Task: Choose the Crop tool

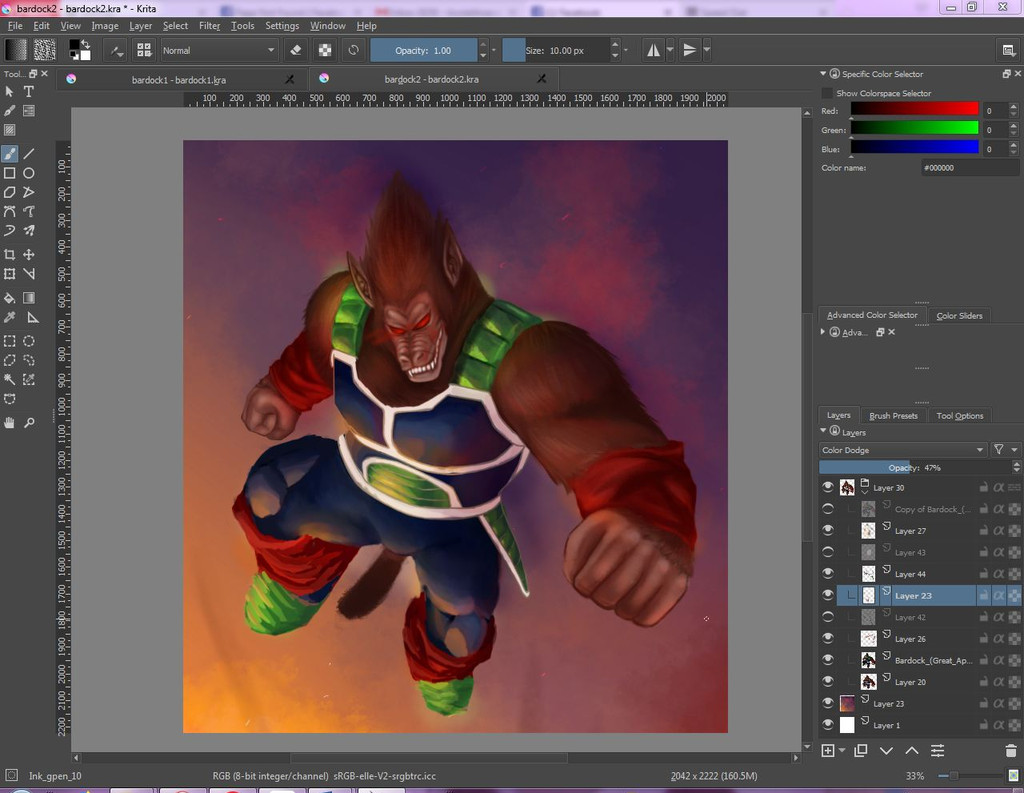Action: pos(10,255)
